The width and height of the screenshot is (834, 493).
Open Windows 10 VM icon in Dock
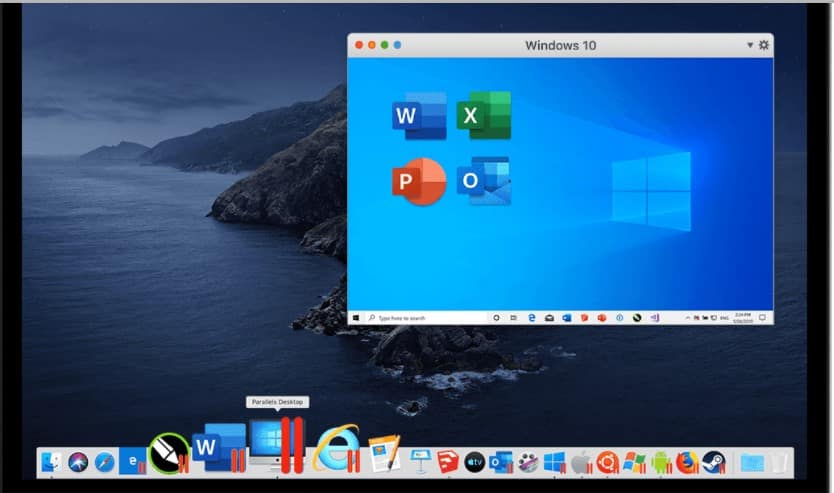pos(554,462)
